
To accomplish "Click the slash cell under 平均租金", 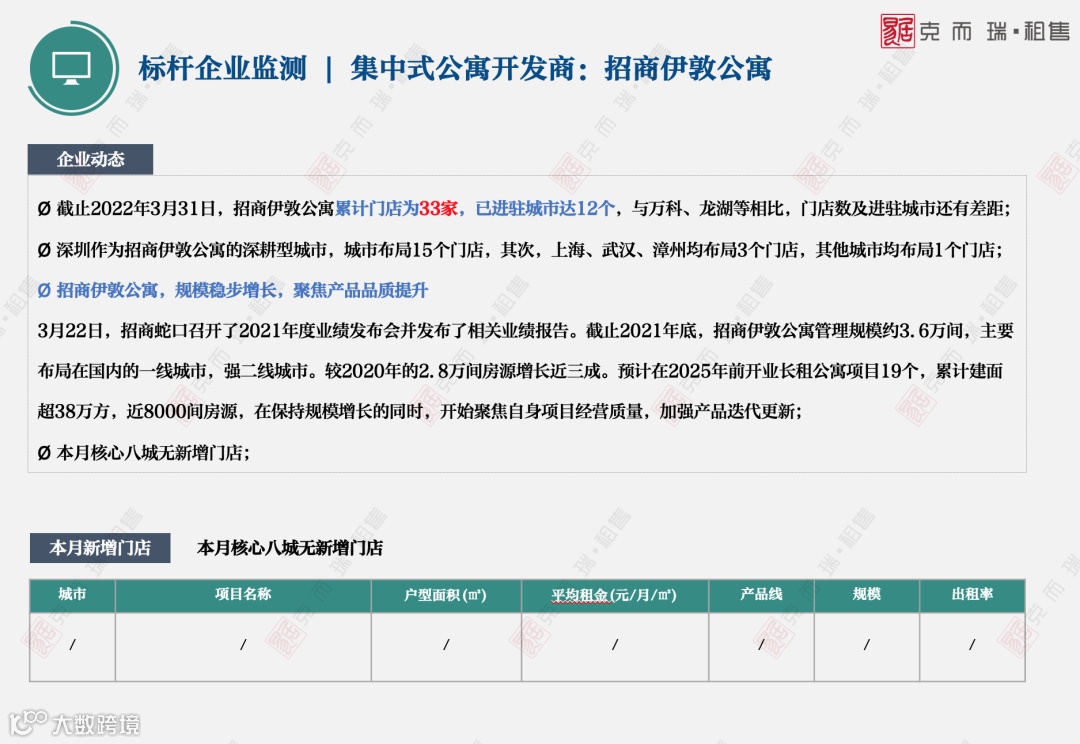I will tap(614, 647).
